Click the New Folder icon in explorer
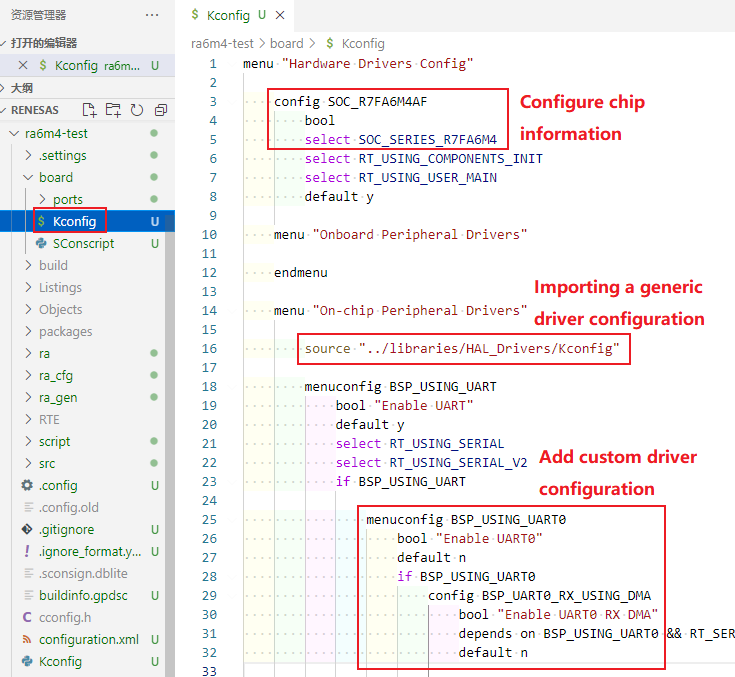 point(113,110)
